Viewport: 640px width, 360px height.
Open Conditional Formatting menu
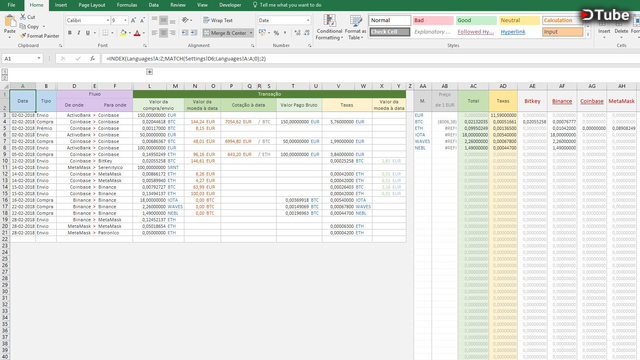(329, 27)
